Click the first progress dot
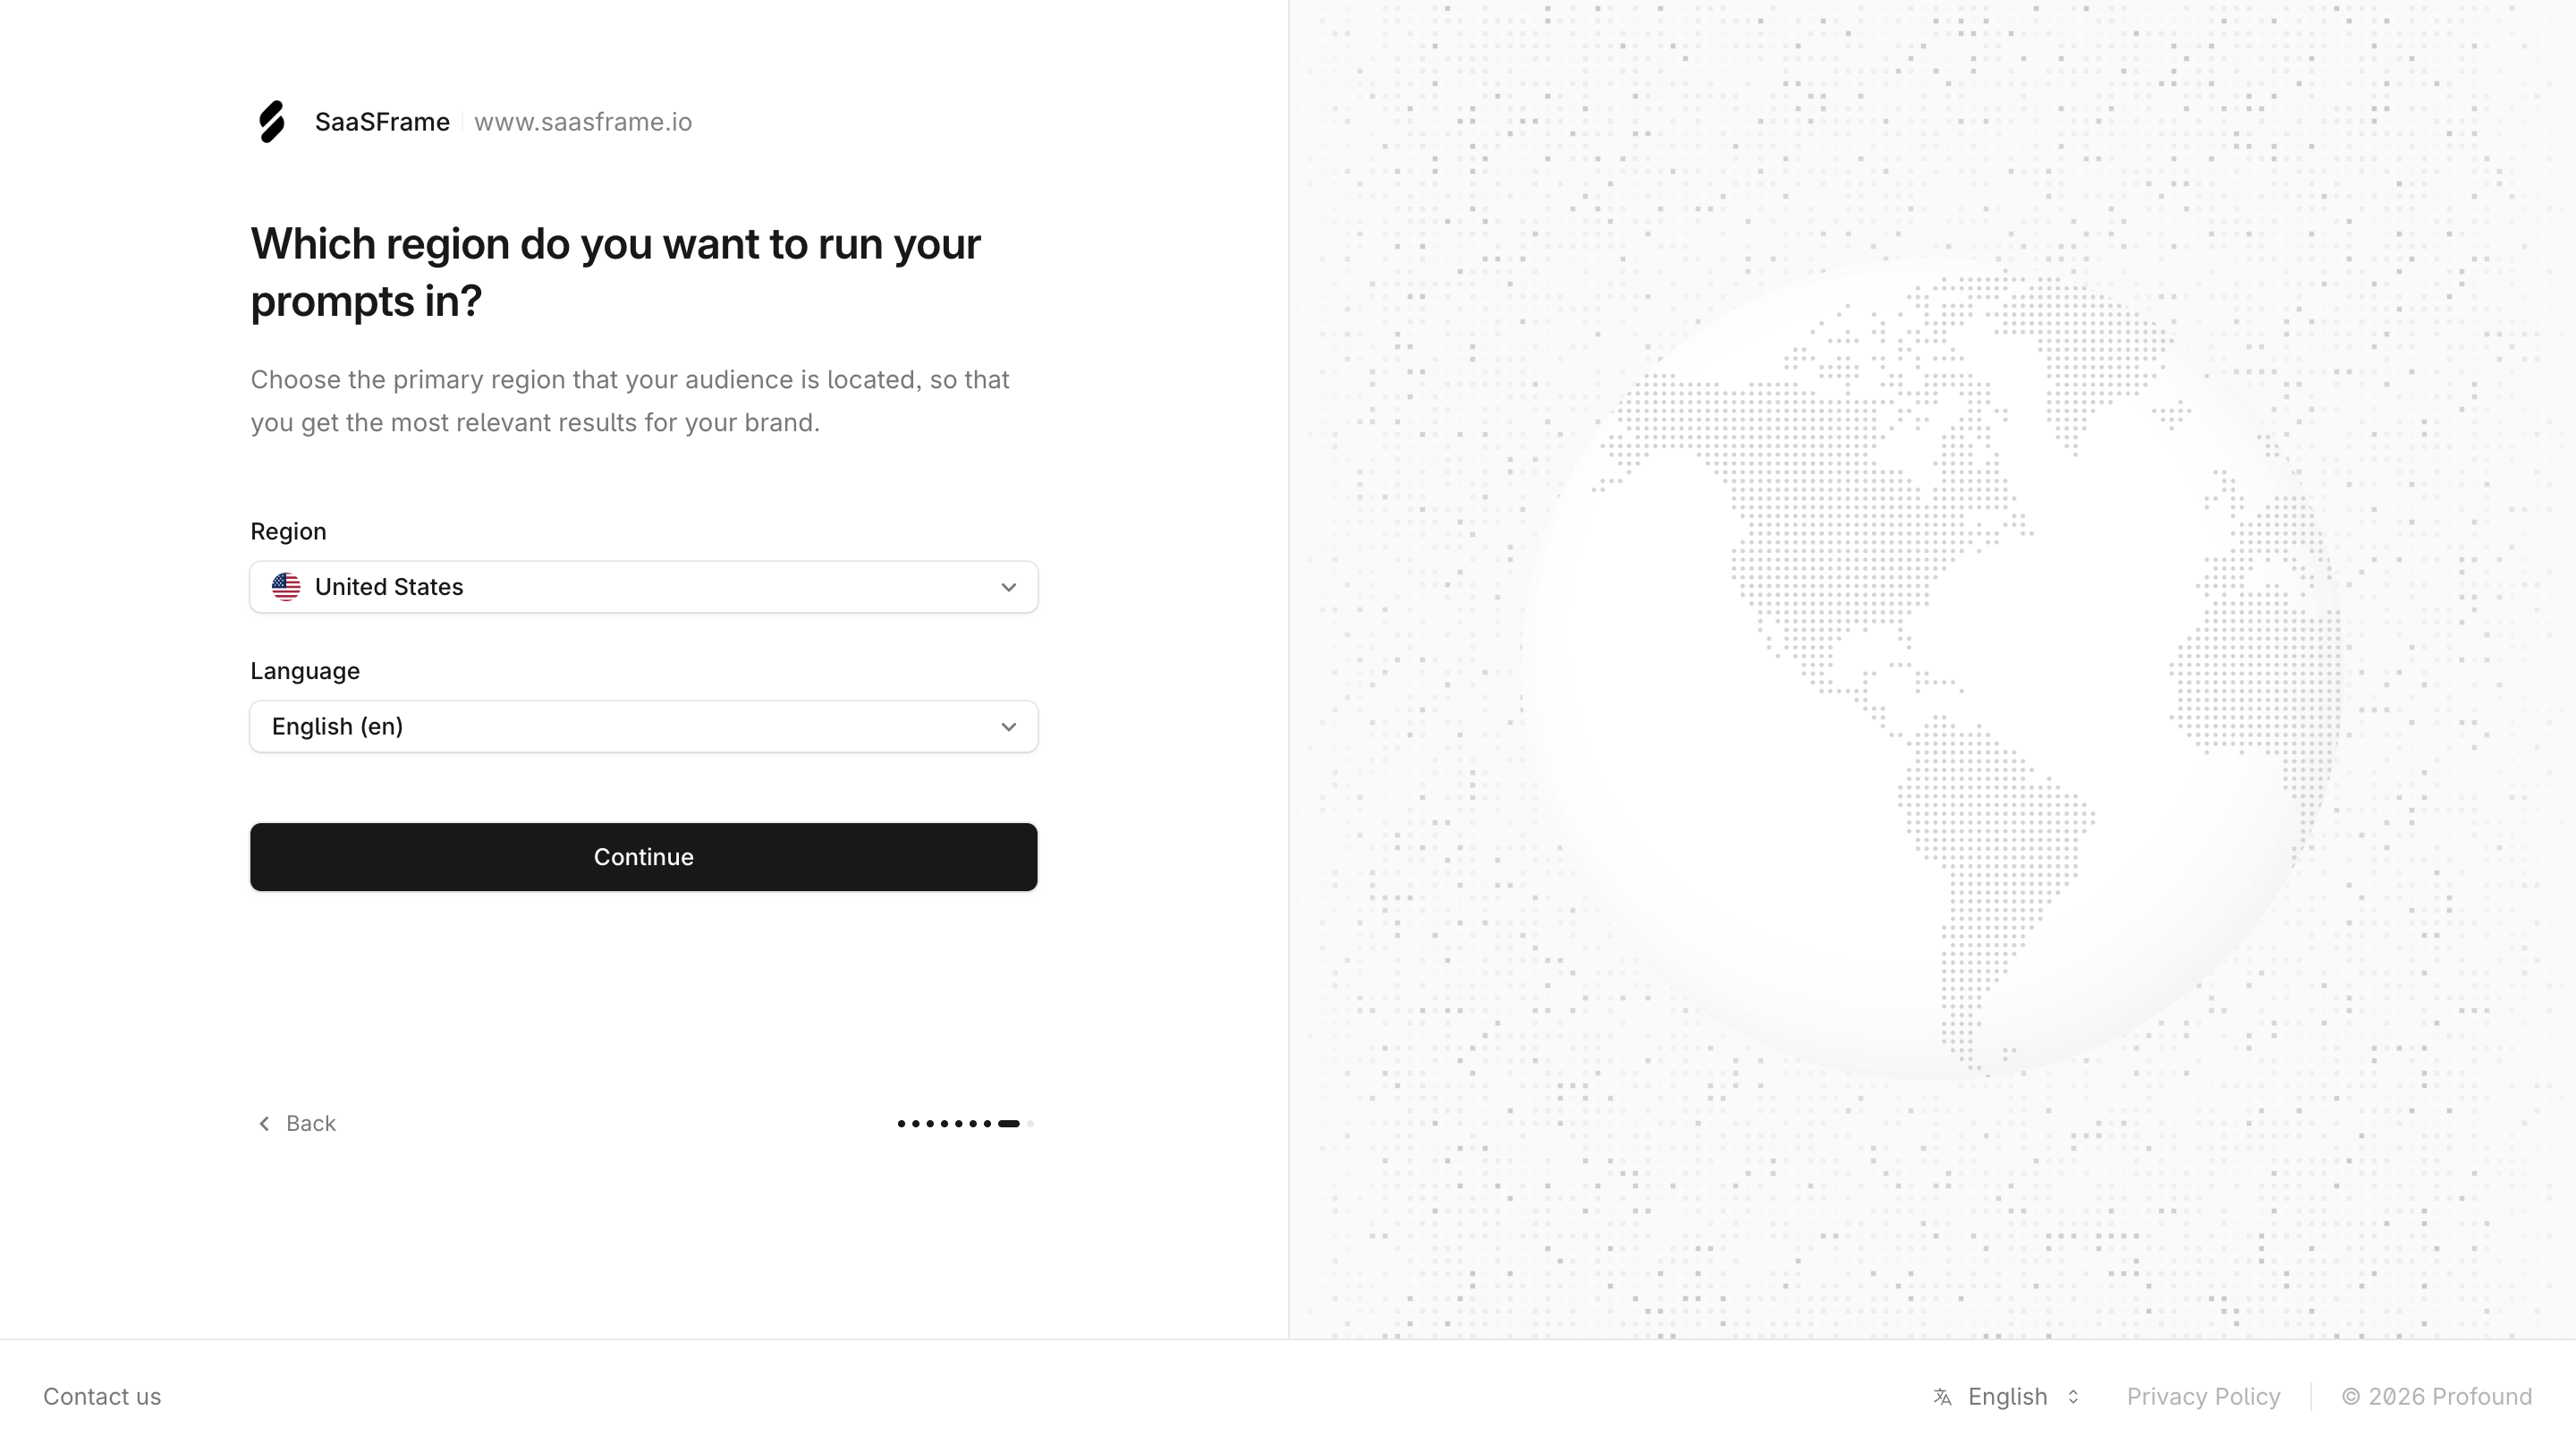Image resolution: width=2576 pixels, height=1453 pixels. [901, 1124]
